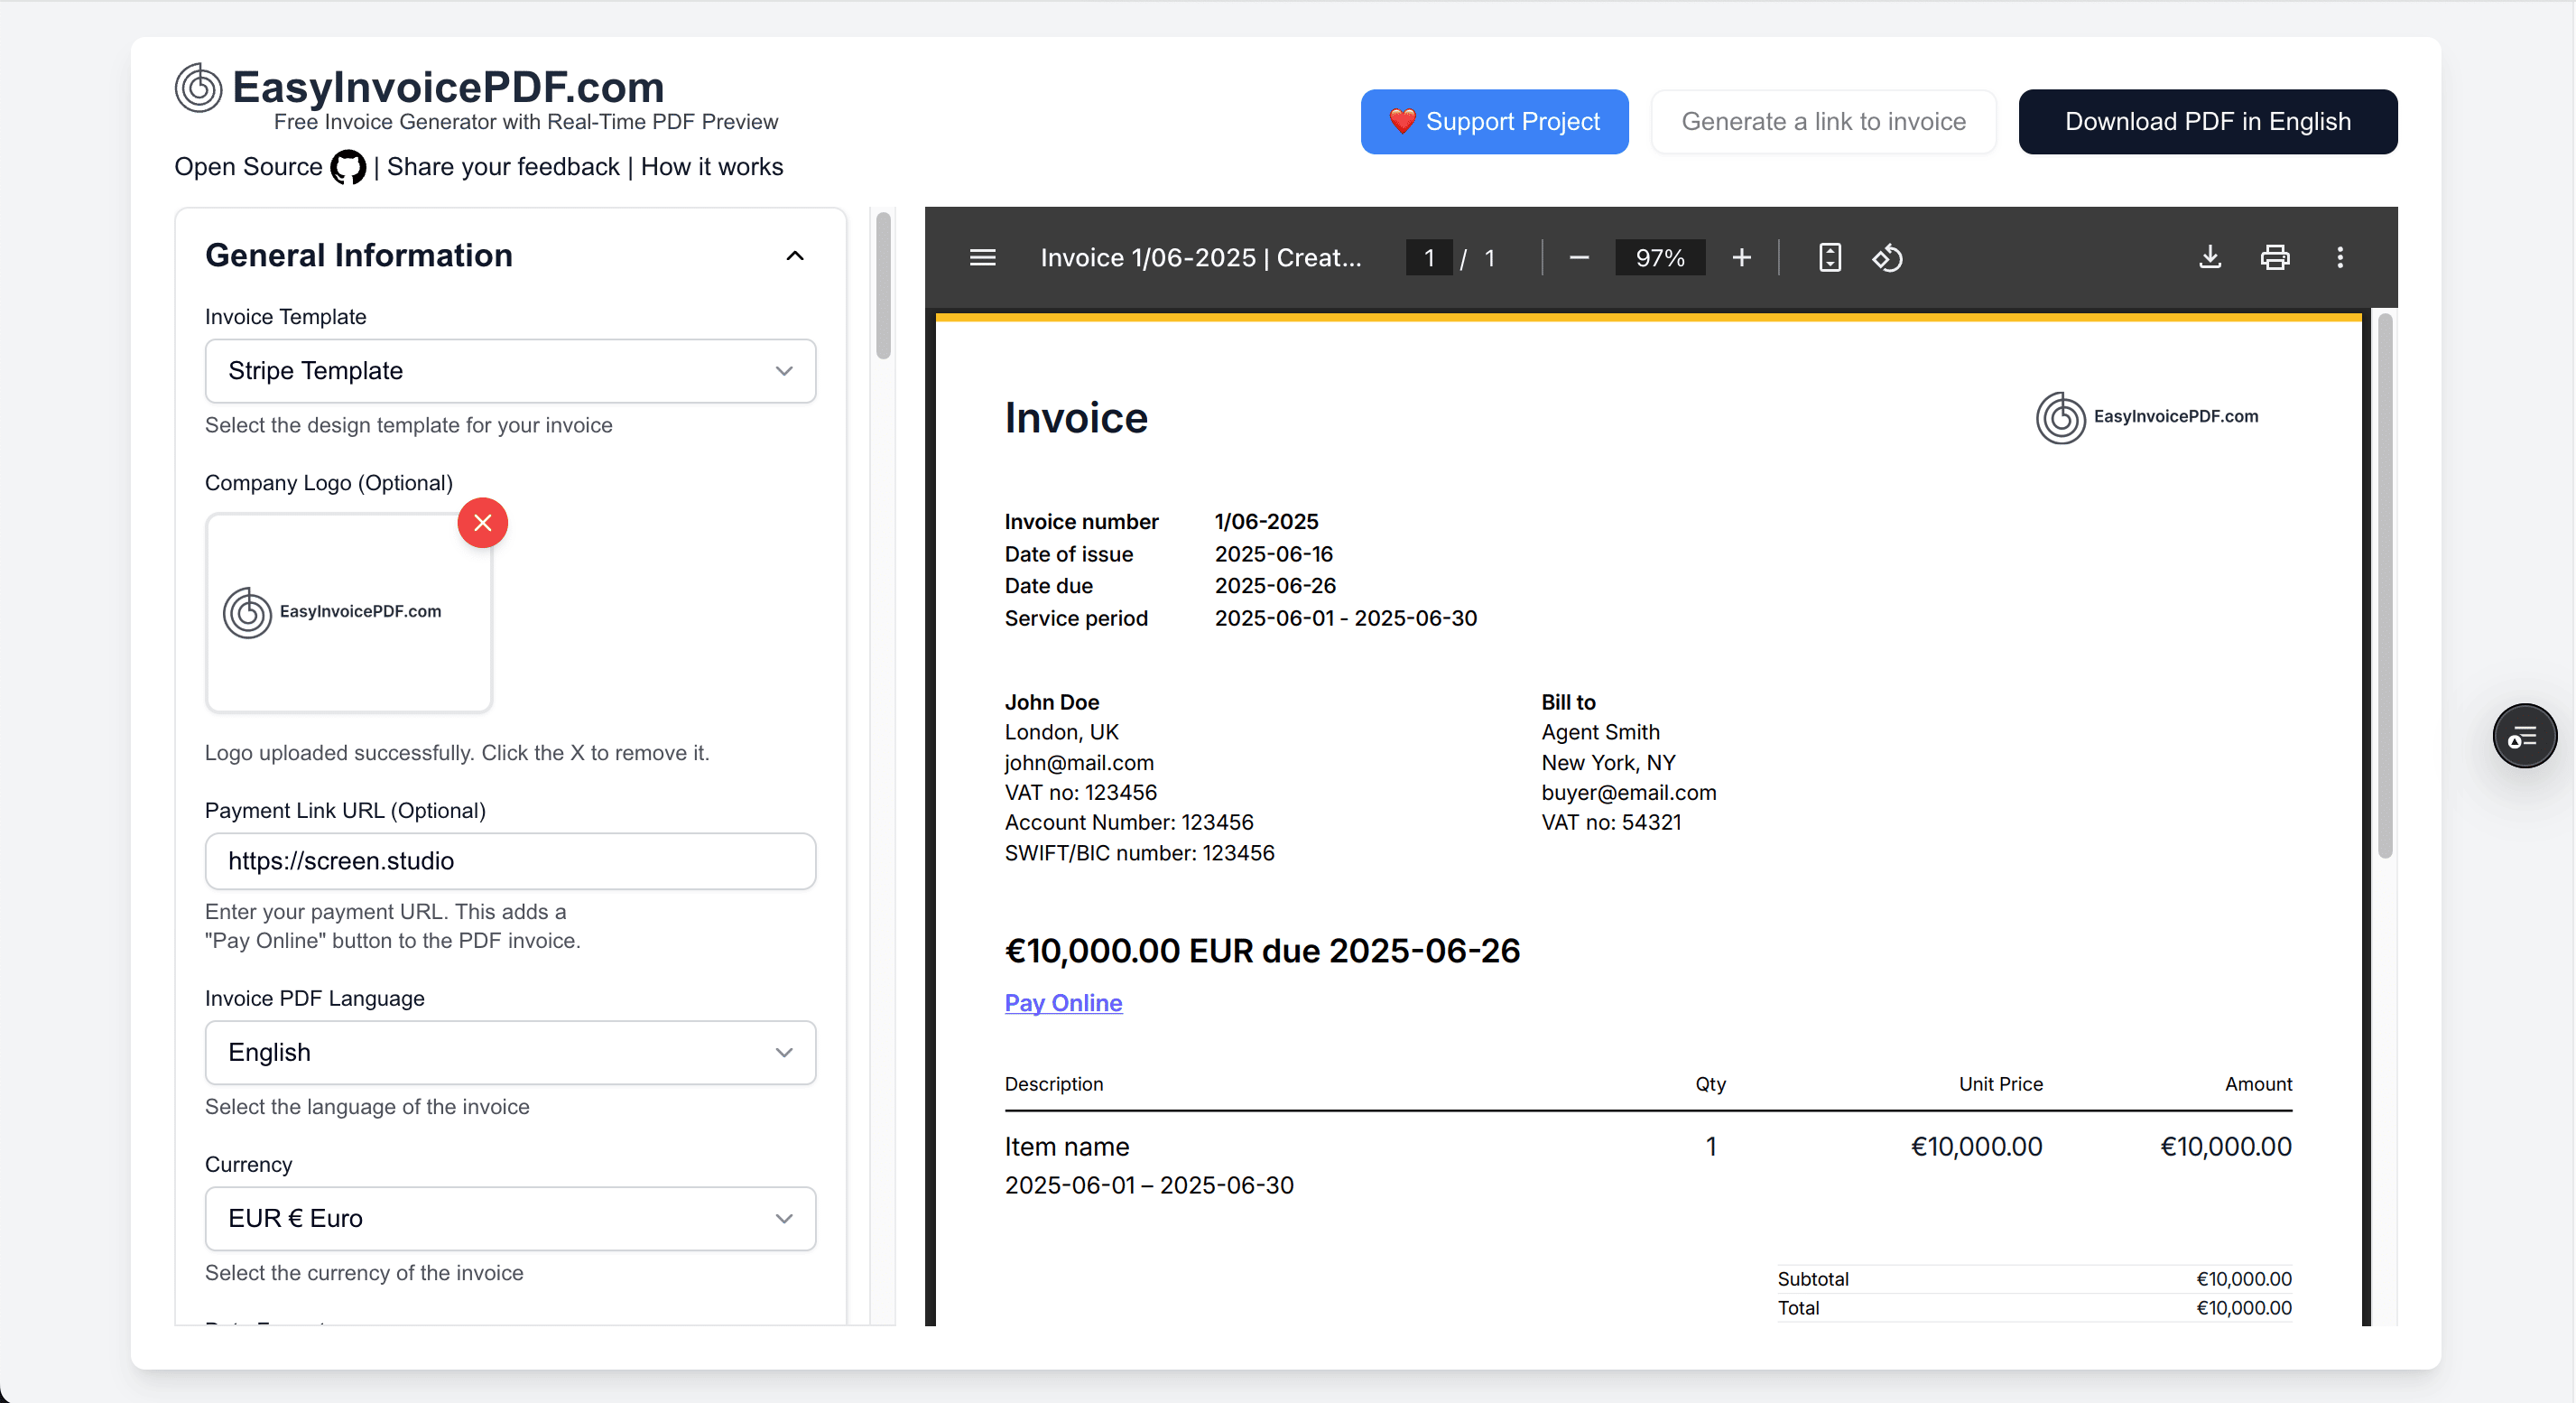Click '€10,000.00 EUR due 2025-06-26' heading

[x=1262, y=951]
